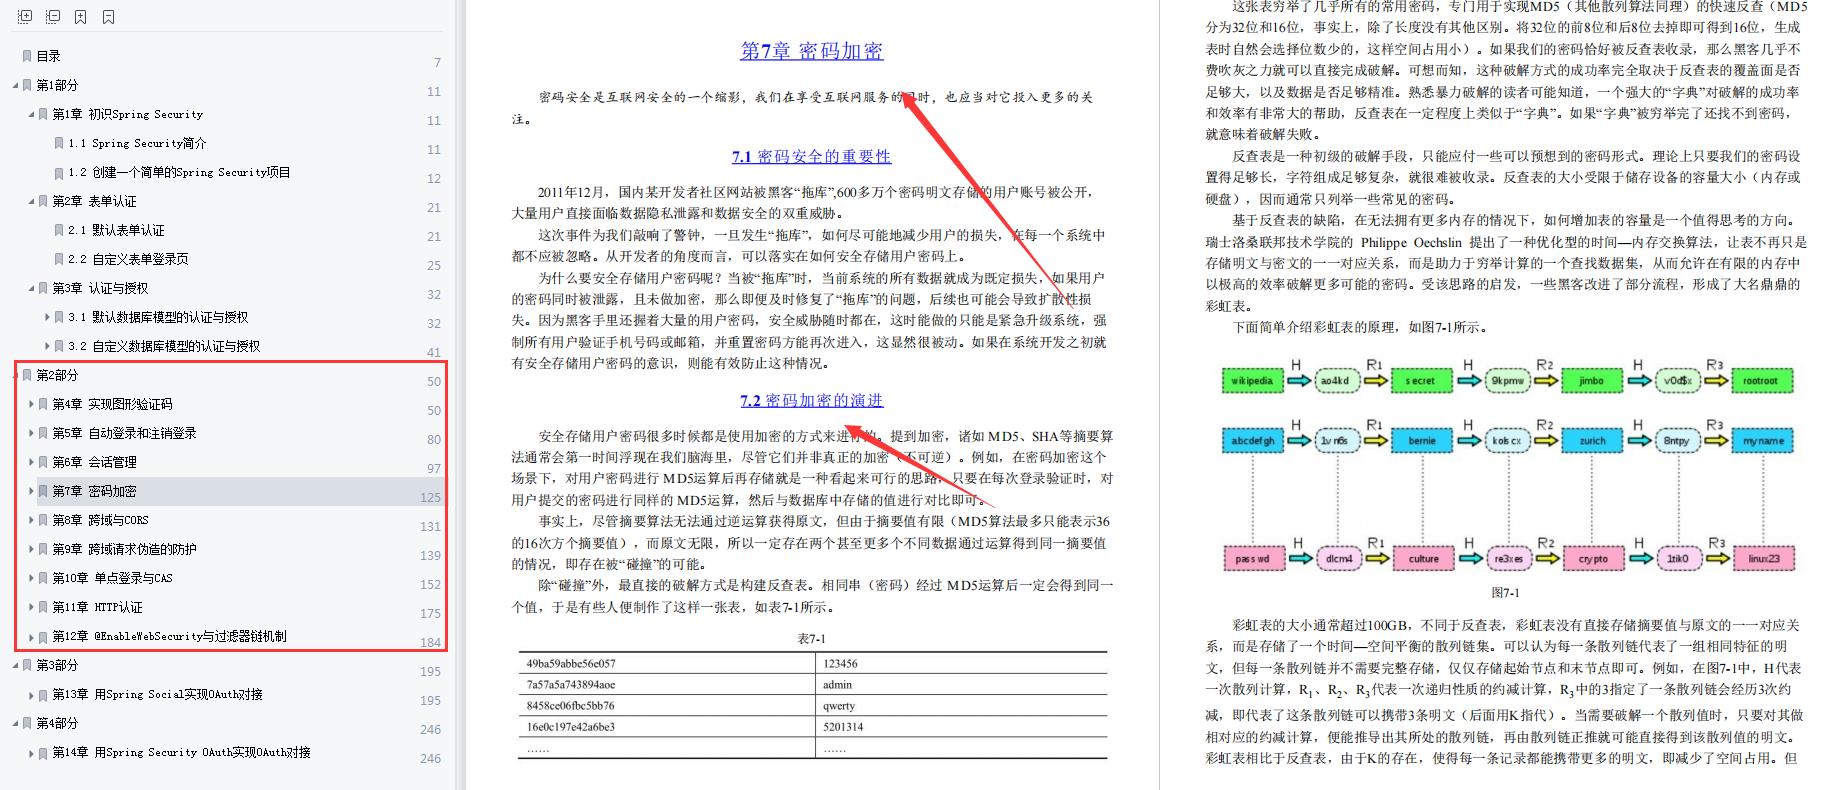Click the bookmark icon beside 第13章 用Spring Social
The image size is (1823, 790).
coord(43,694)
